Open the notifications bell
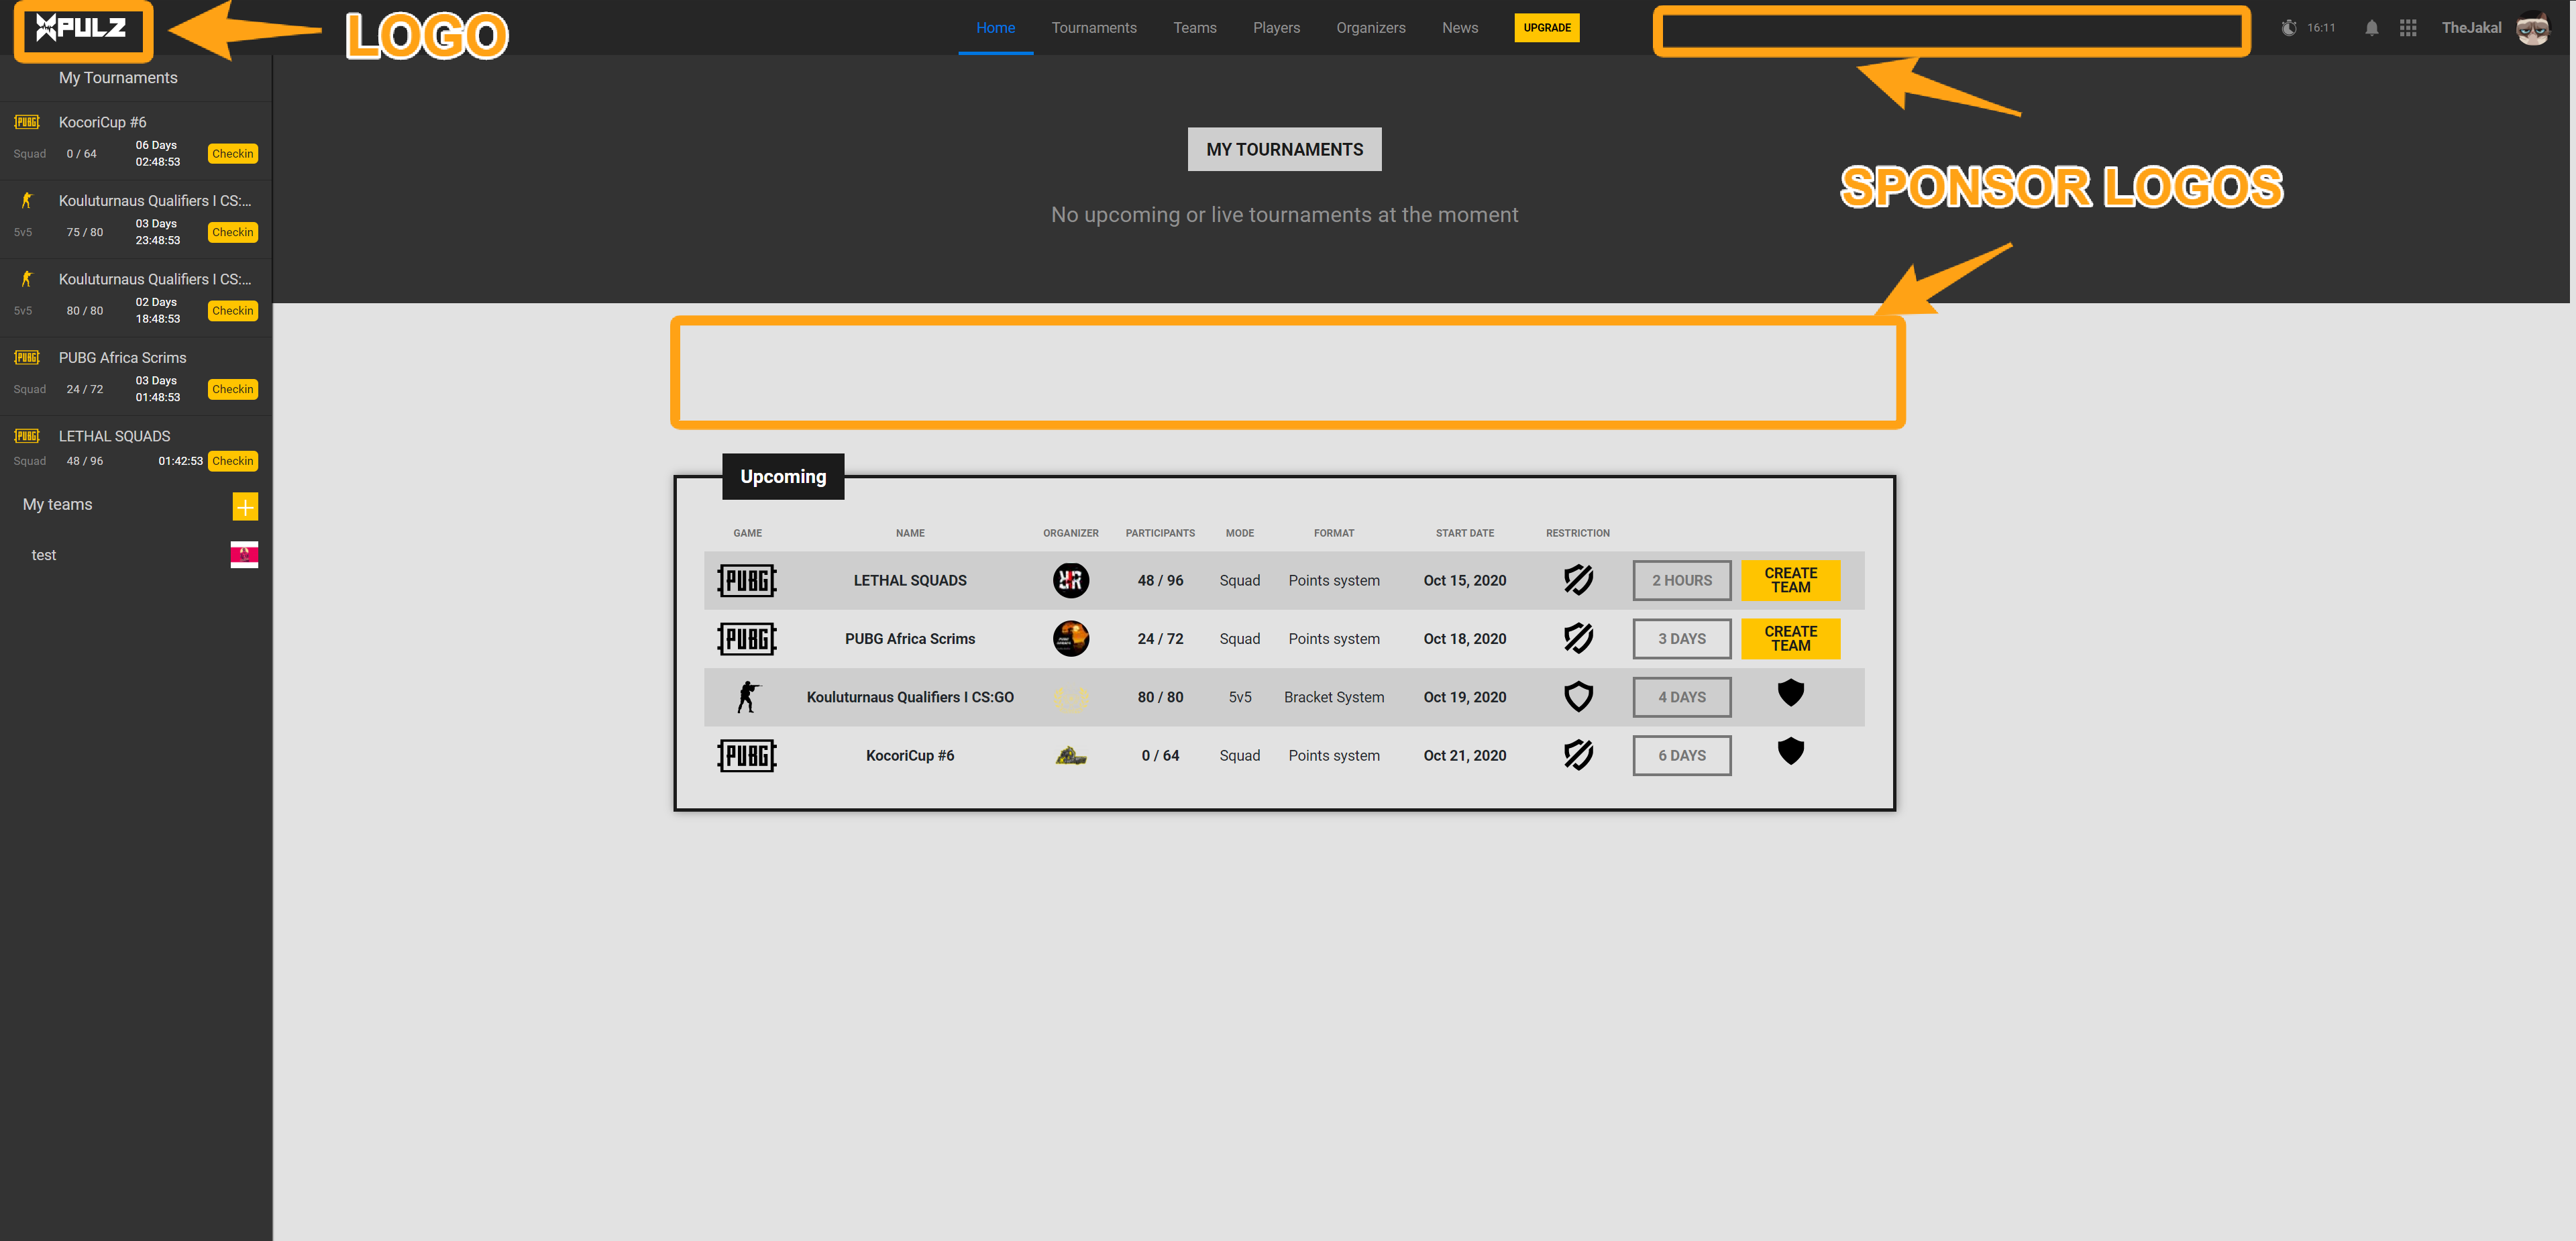2576x1241 pixels. pos(2371,28)
